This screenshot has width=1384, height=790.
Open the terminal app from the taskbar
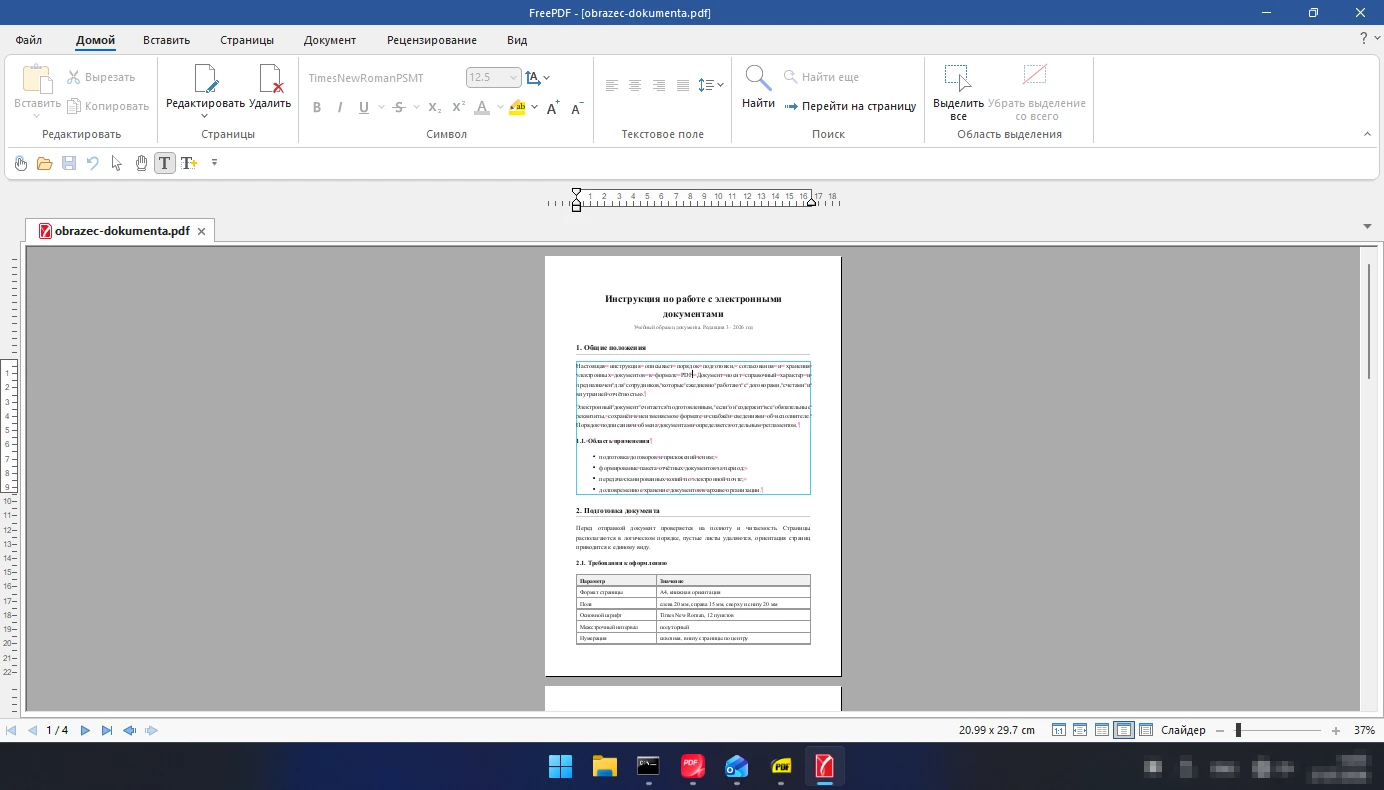coord(649,767)
